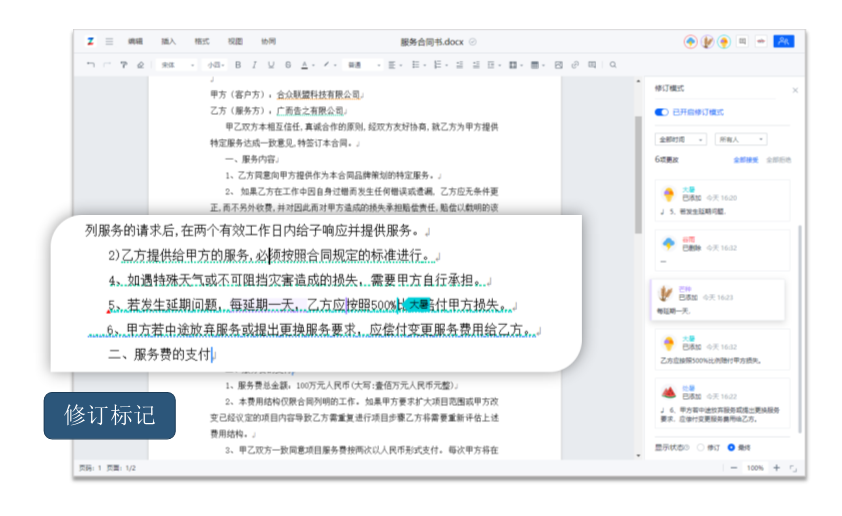Select the revision card 6、甲方若中途放弃服务
842x516 pixels.
click(x=722, y=403)
